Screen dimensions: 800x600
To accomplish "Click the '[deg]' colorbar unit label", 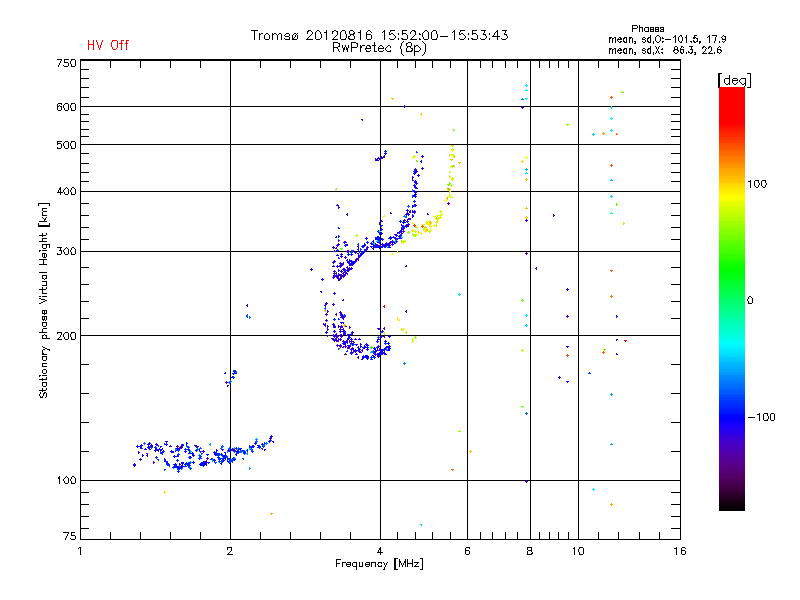I will coord(734,80).
